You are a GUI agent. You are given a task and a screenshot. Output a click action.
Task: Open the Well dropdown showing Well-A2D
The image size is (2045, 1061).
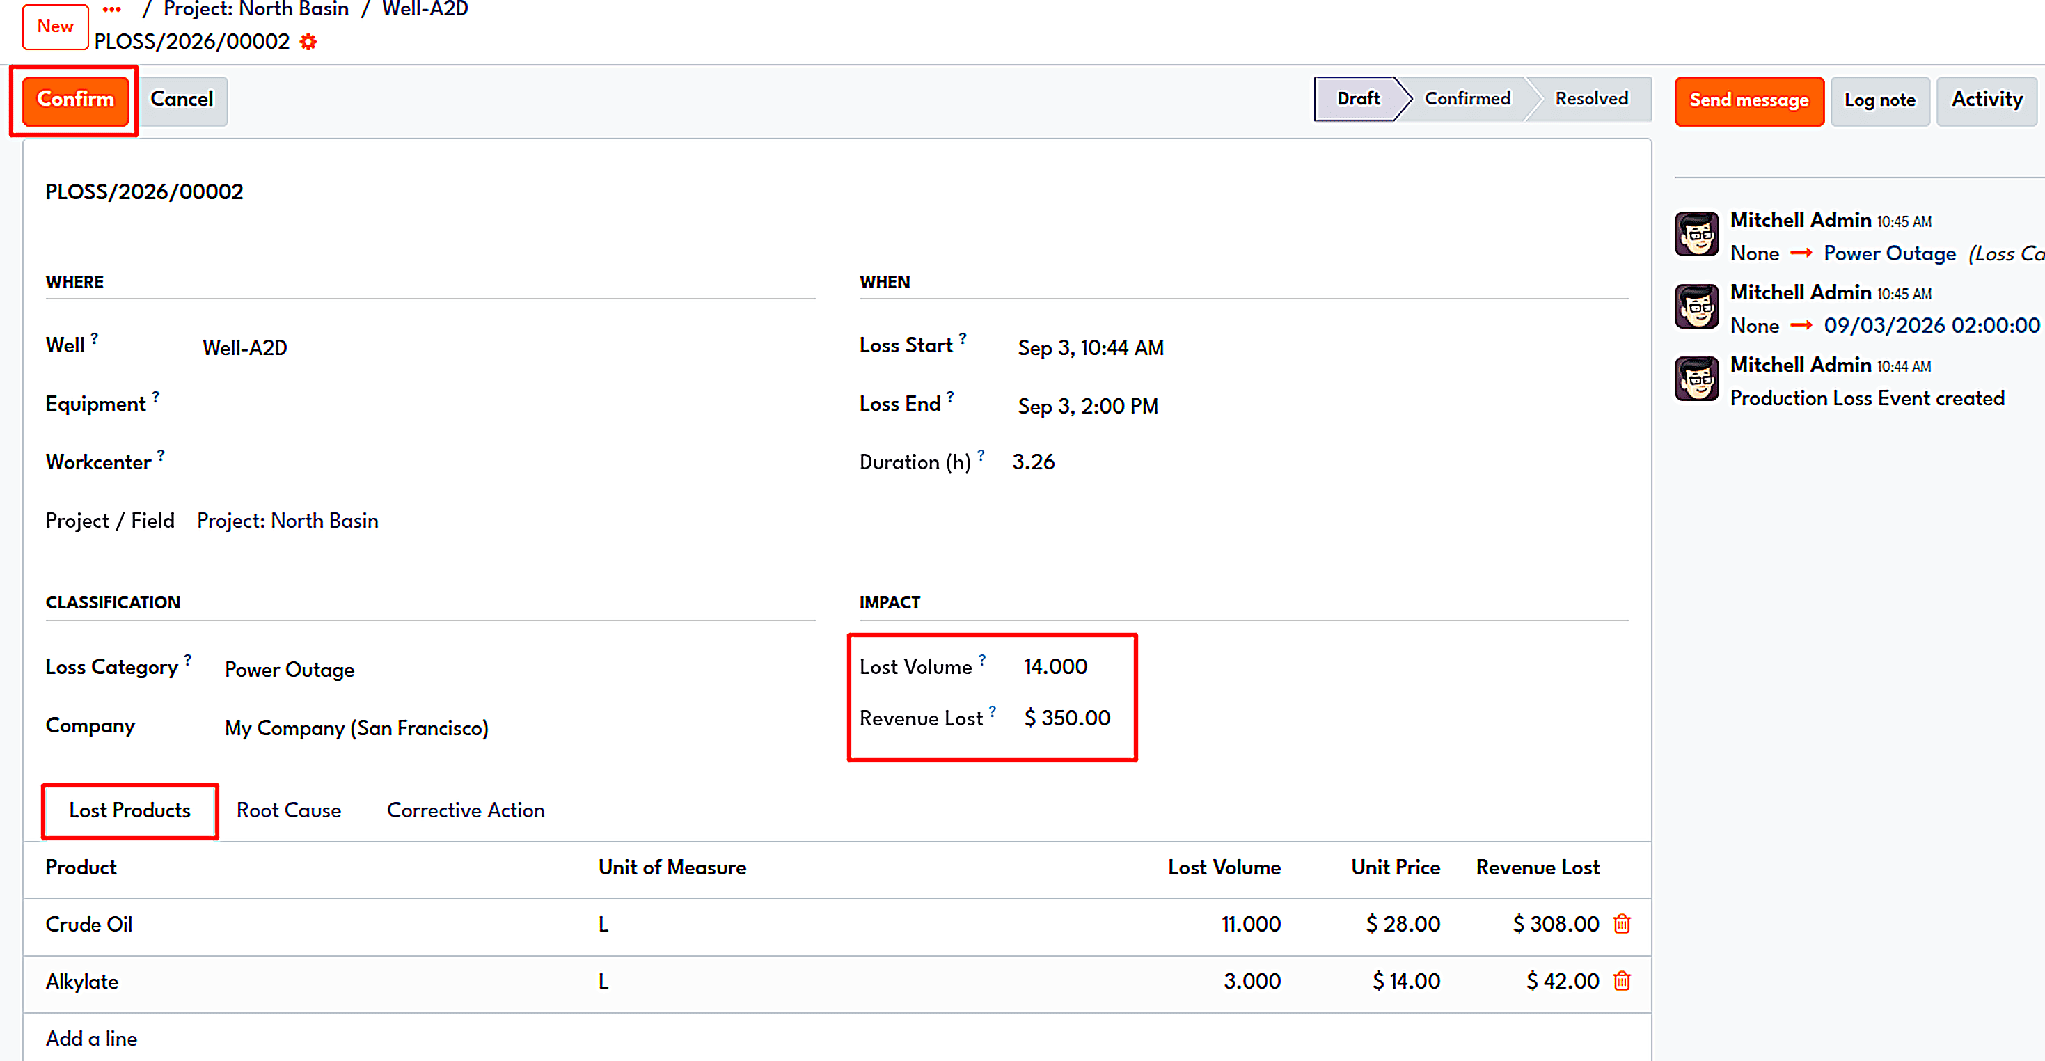click(508, 348)
